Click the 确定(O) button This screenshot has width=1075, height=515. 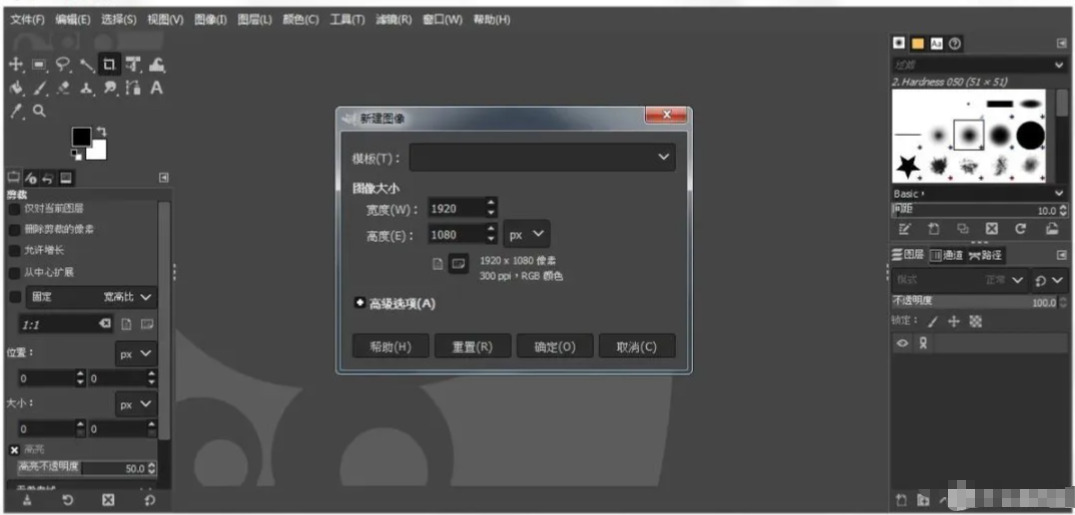pyautogui.click(x=555, y=346)
